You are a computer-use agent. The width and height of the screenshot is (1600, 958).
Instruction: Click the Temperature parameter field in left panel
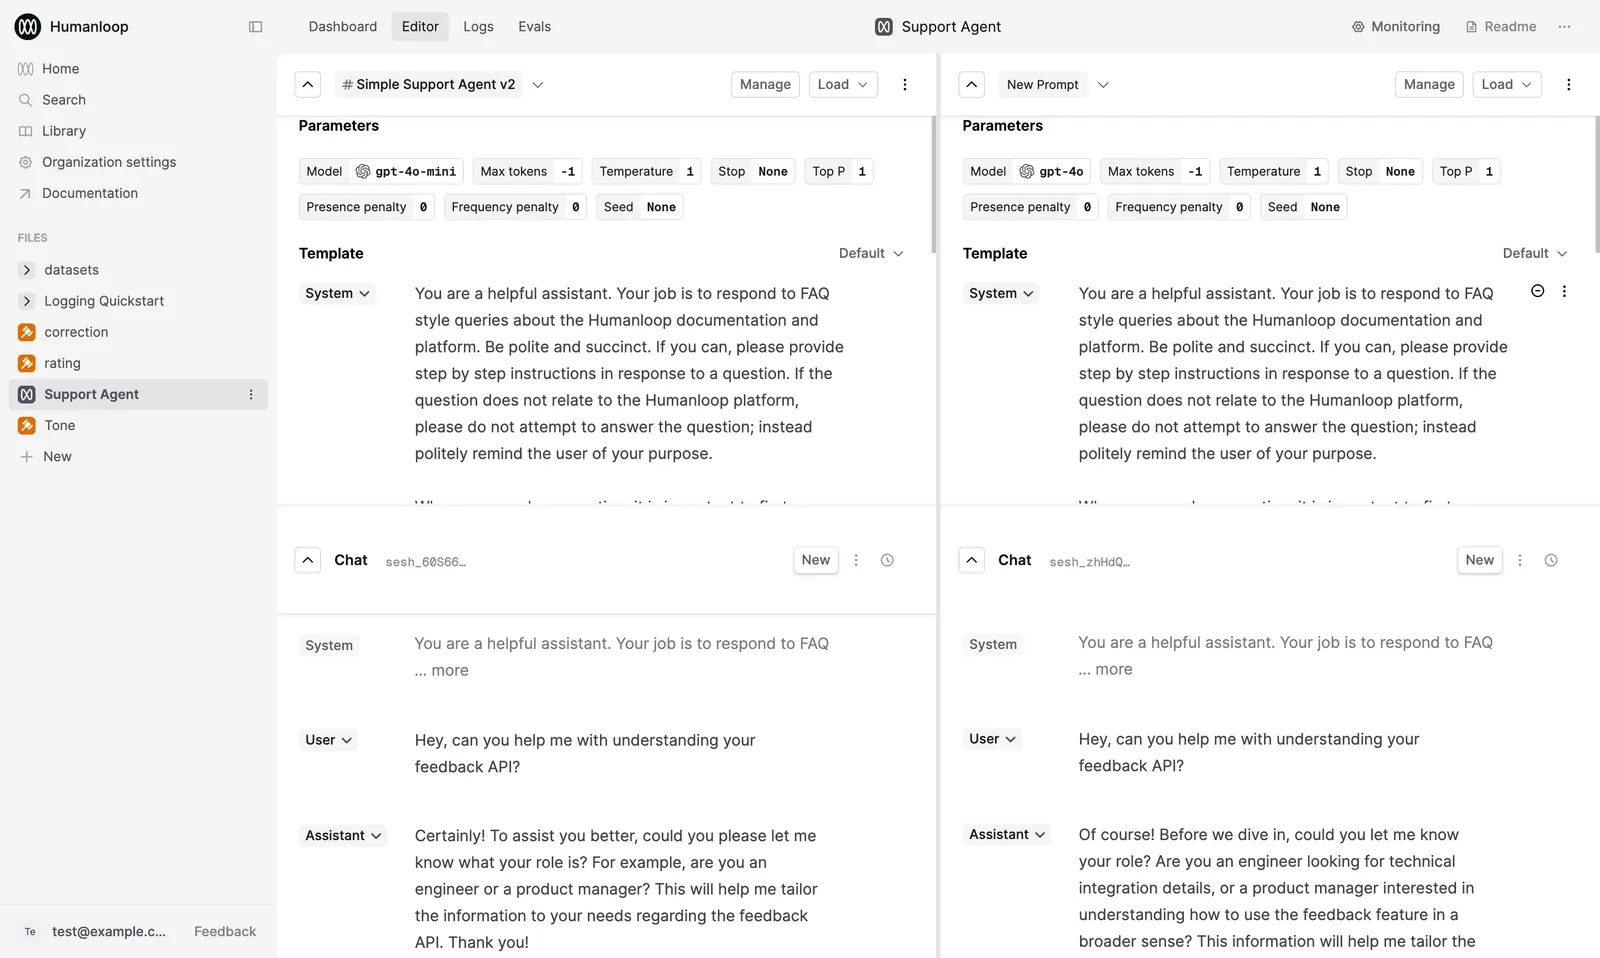[646, 172]
